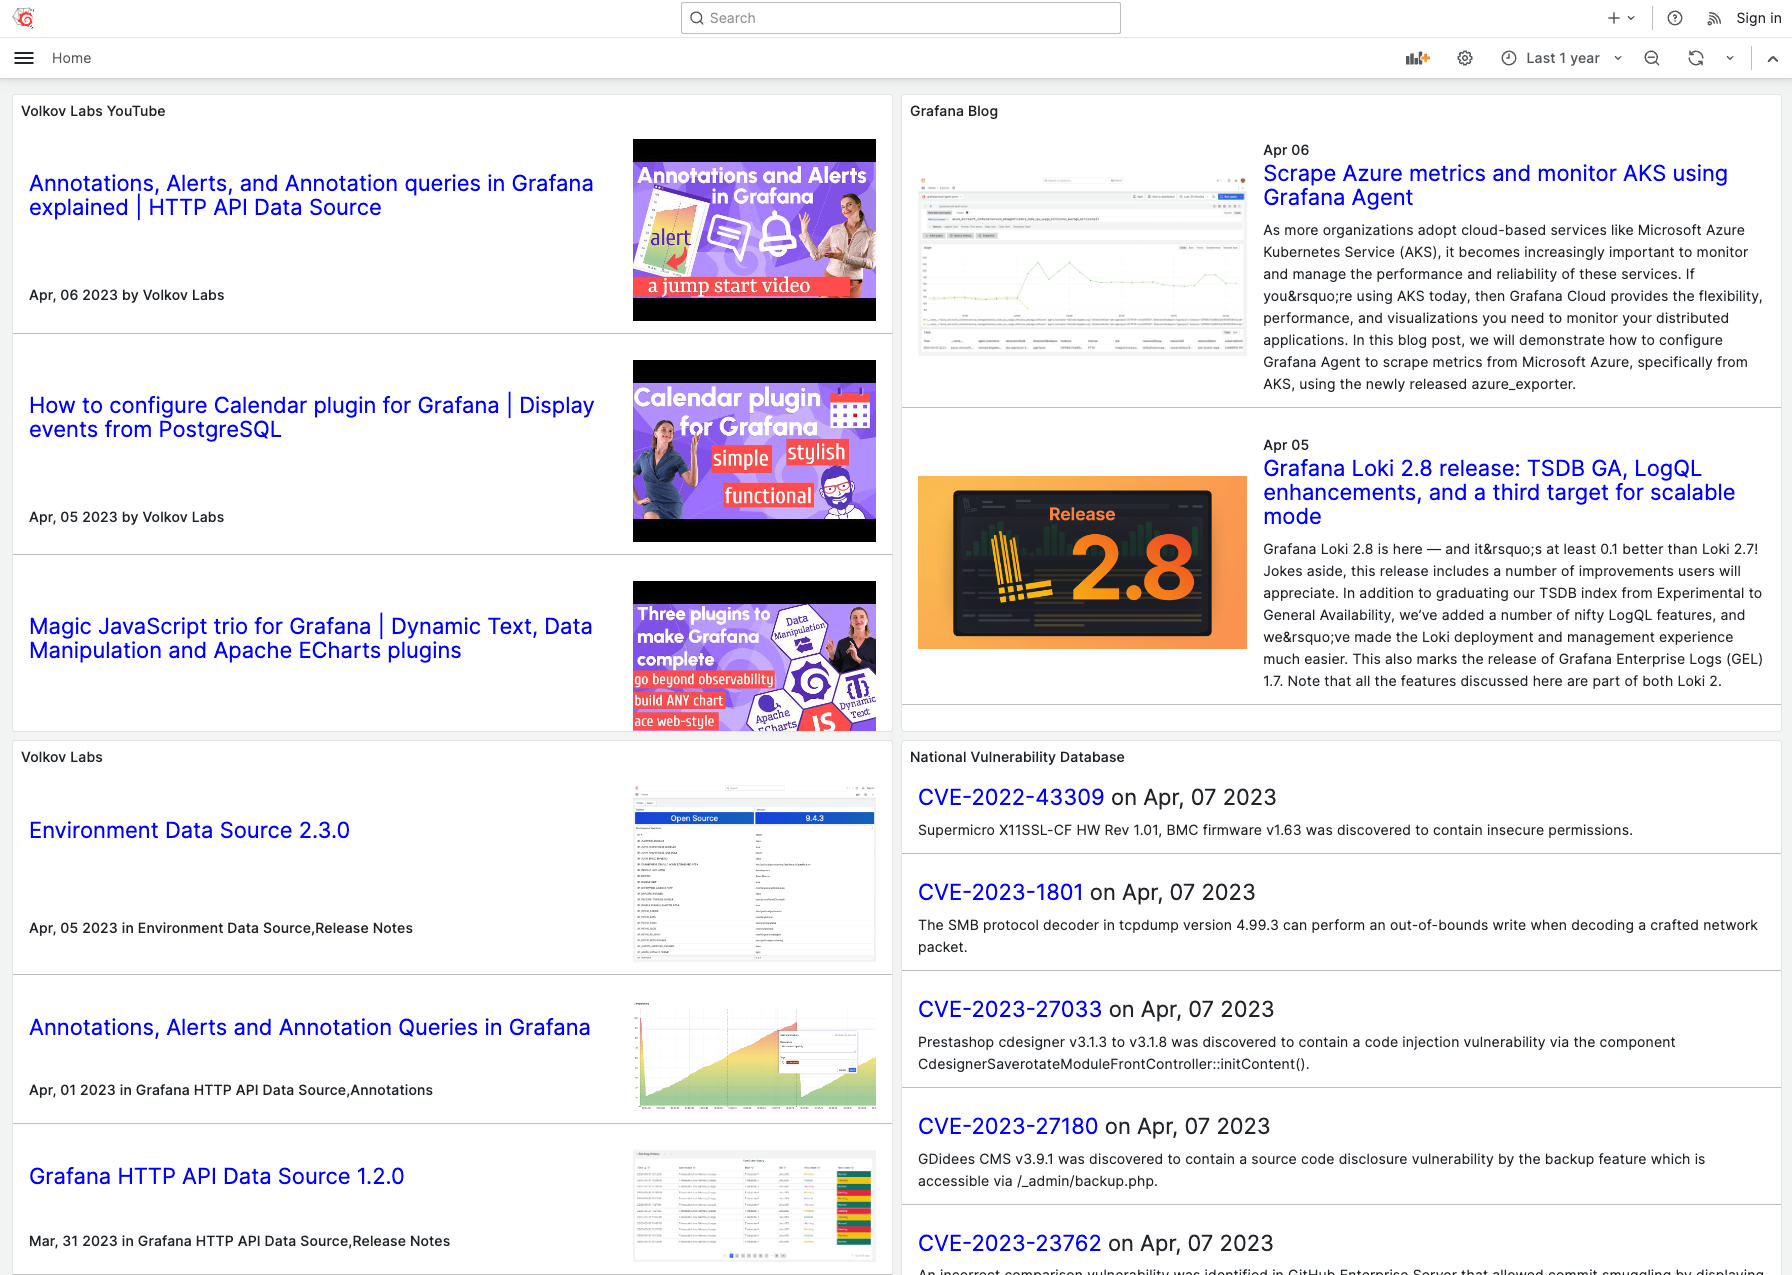
Task: Open the National Vulnerability Database panel title
Action: (1017, 757)
